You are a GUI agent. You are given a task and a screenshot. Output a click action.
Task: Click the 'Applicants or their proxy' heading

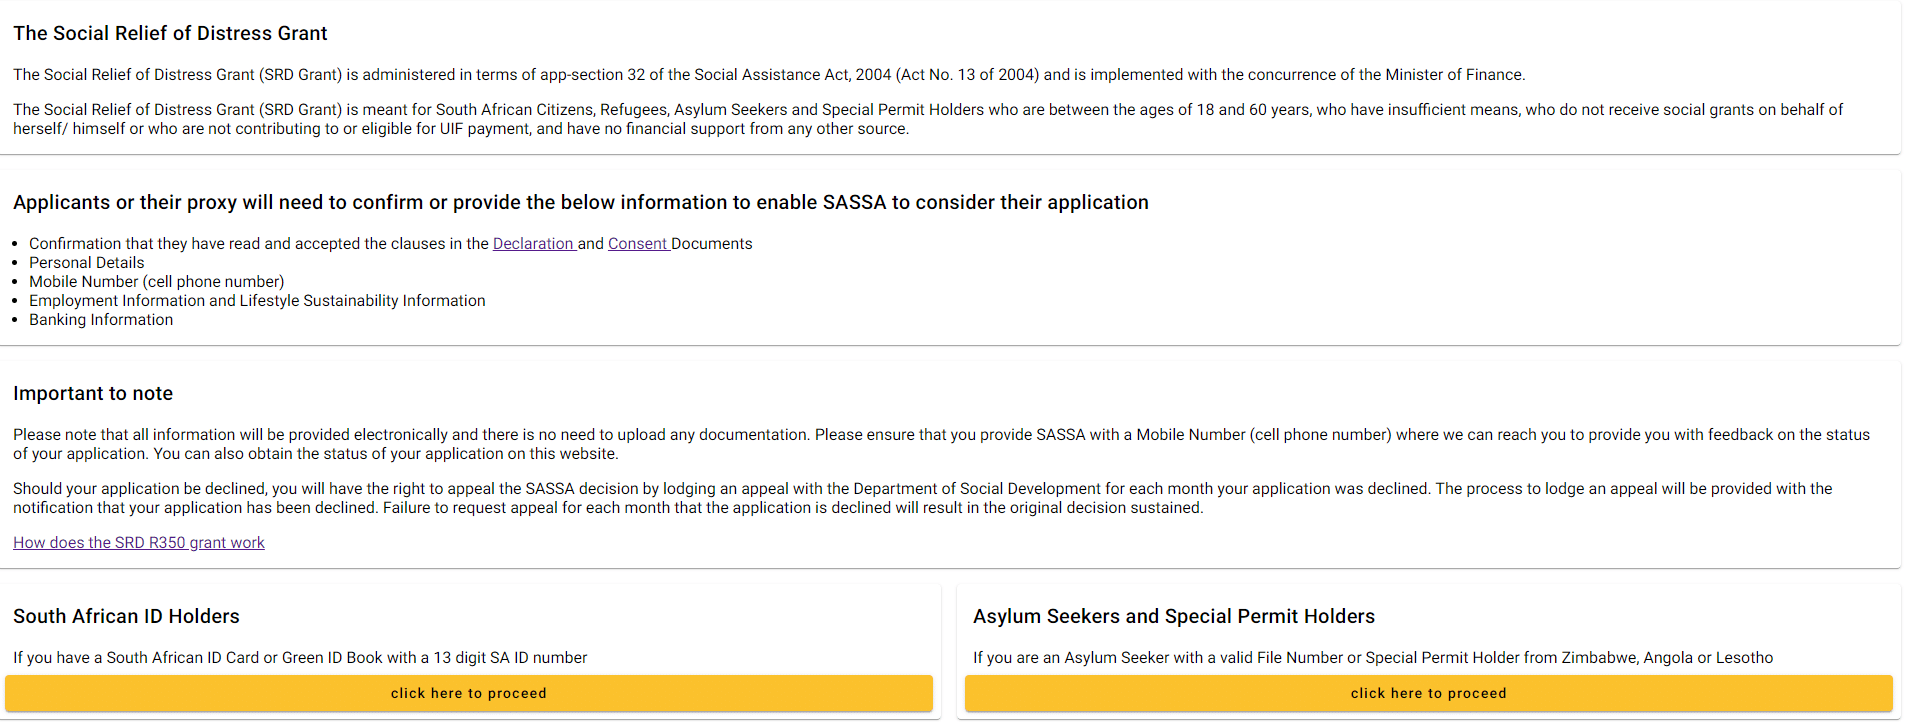click(580, 203)
